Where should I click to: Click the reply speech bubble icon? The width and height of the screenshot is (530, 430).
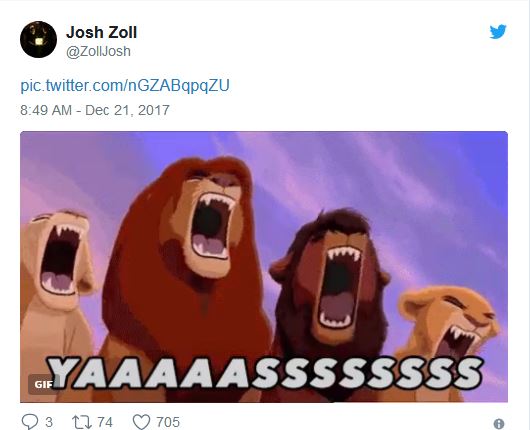click(x=30, y=422)
